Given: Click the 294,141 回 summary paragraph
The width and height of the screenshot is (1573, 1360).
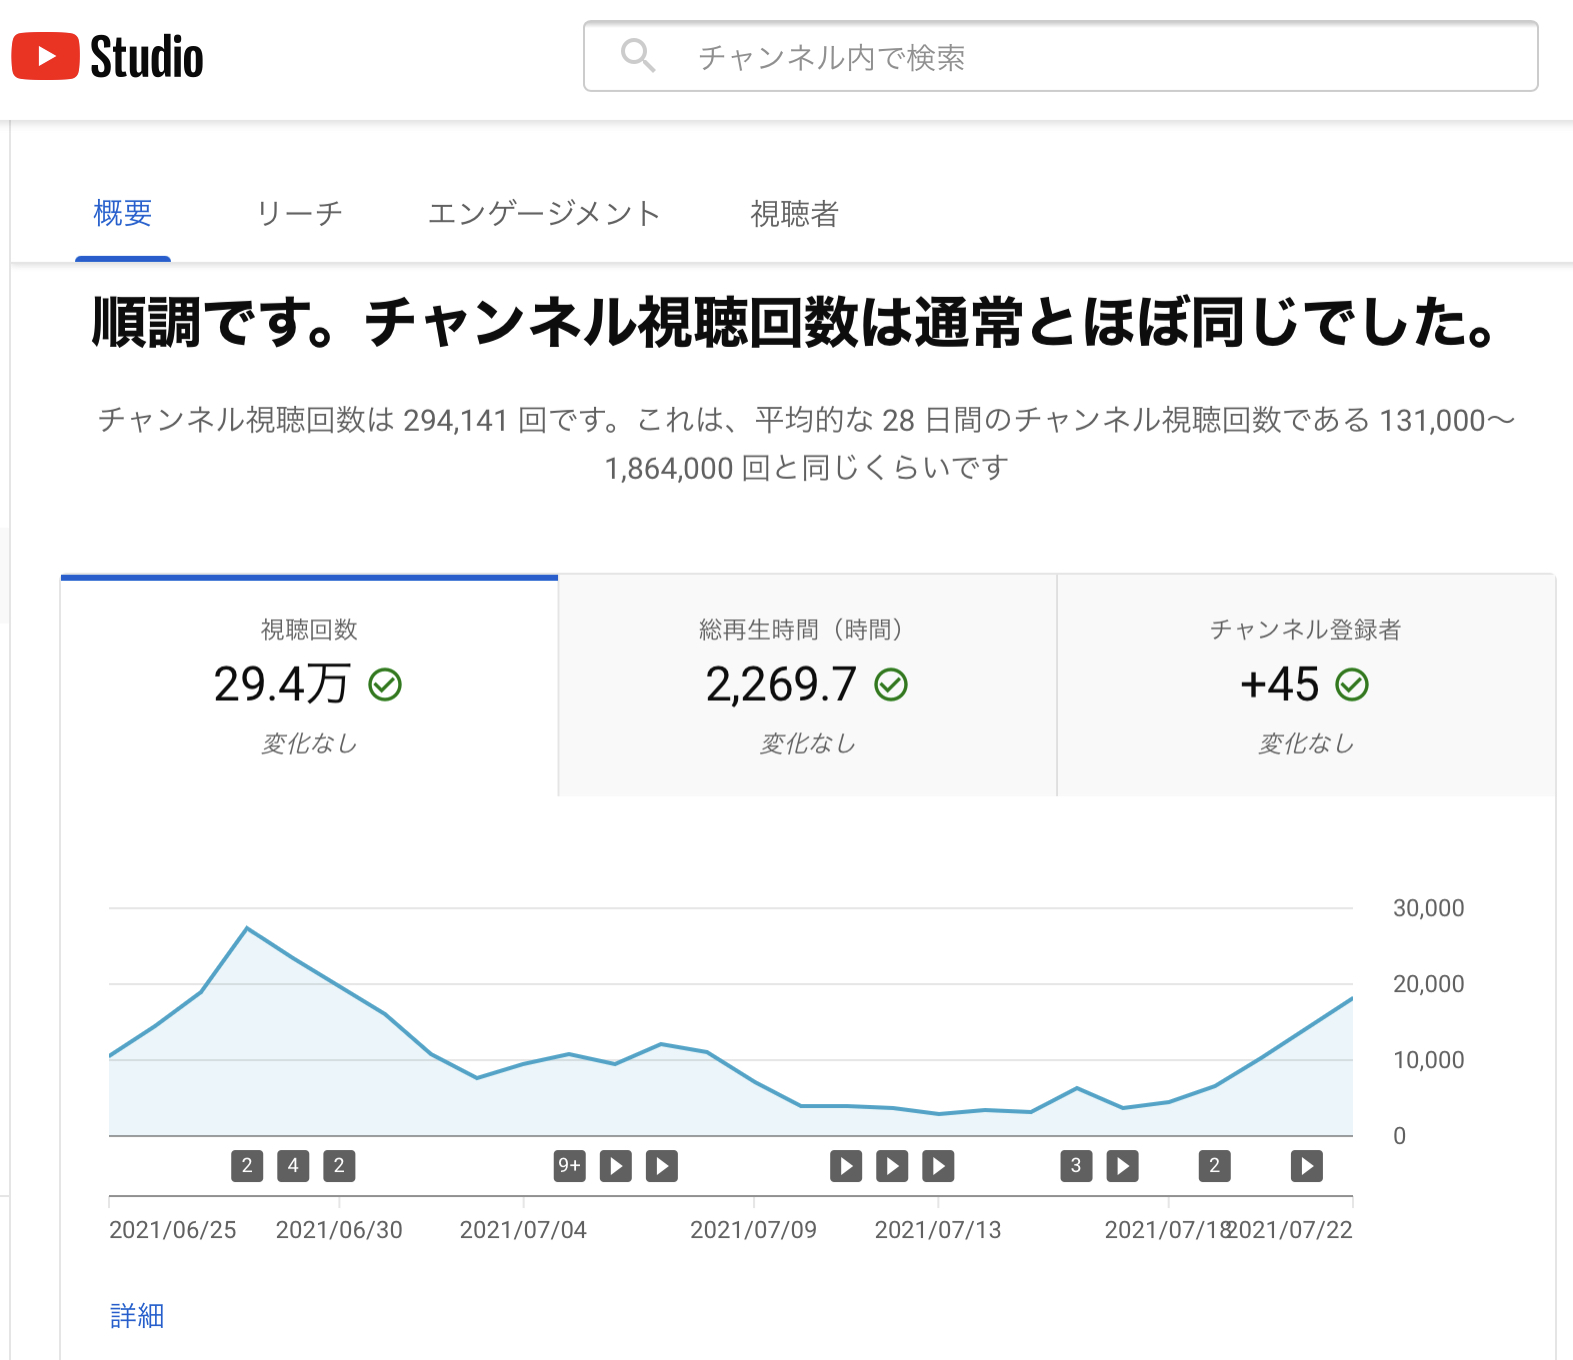Looking at the screenshot, I should [x=806, y=443].
